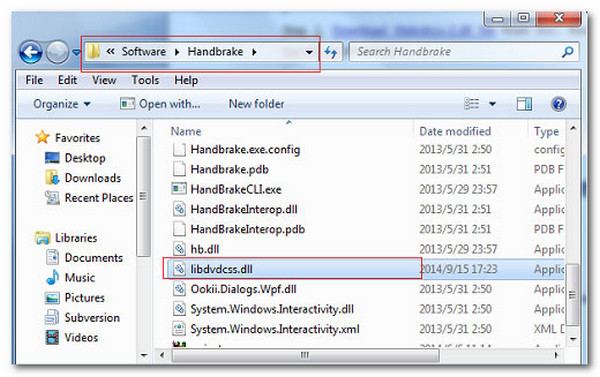
Task: Select the file Ookii.Dialogs.Wpf.dll
Action: pyautogui.click(x=243, y=289)
